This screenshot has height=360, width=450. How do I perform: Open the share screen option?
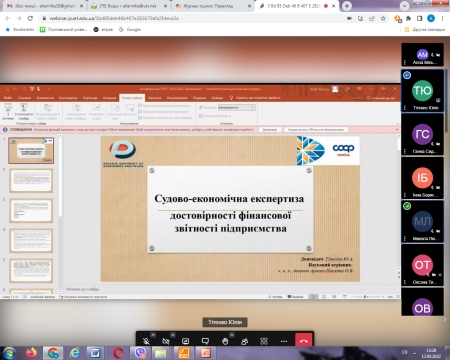click(185, 341)
